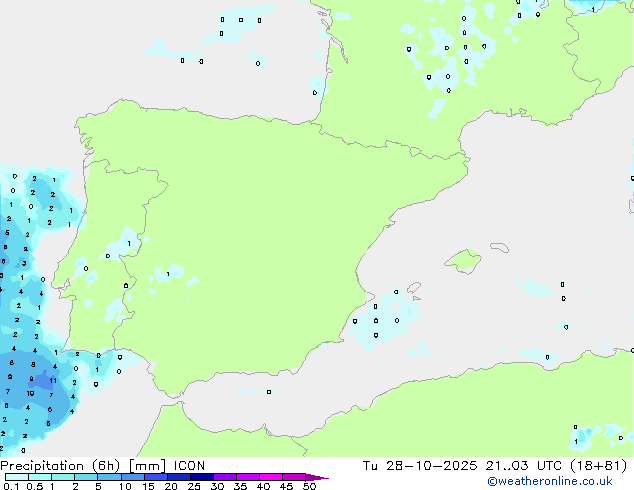Click the 30–35 mm purple legend swatch
The height and width of the screenshot is (490, 634).
[x=225, y=477]
